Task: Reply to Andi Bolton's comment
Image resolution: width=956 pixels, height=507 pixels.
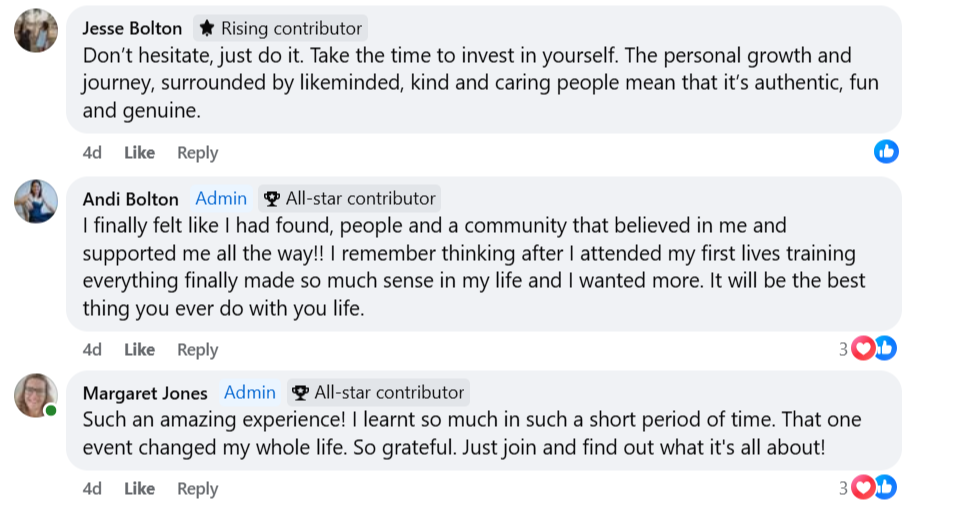Action: point(197,349)
